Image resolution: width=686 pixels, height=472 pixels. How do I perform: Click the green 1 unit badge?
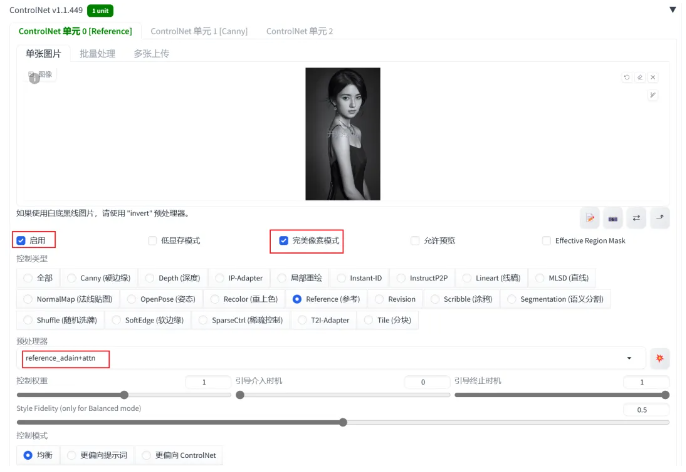(100, 10)
